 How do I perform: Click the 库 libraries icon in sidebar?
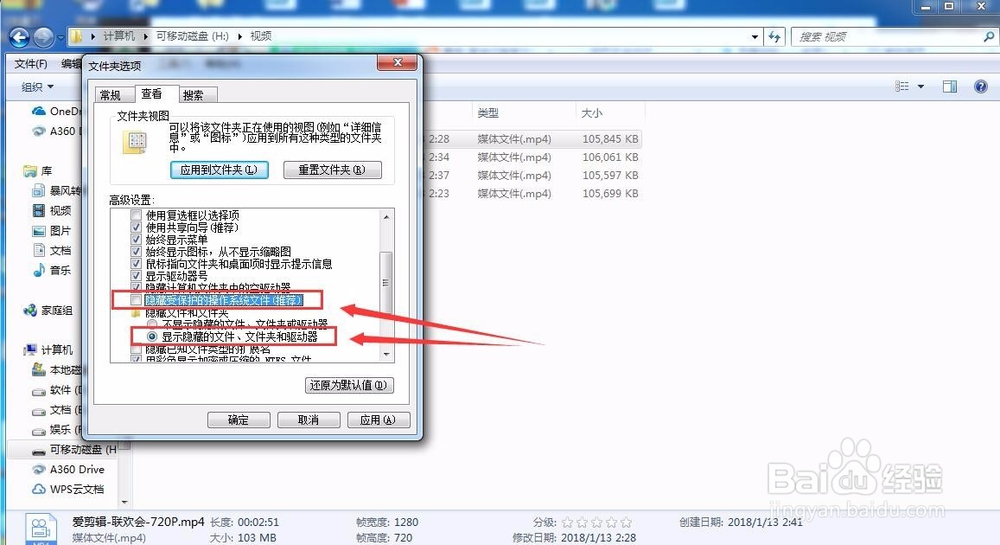[x=30, y=171]
